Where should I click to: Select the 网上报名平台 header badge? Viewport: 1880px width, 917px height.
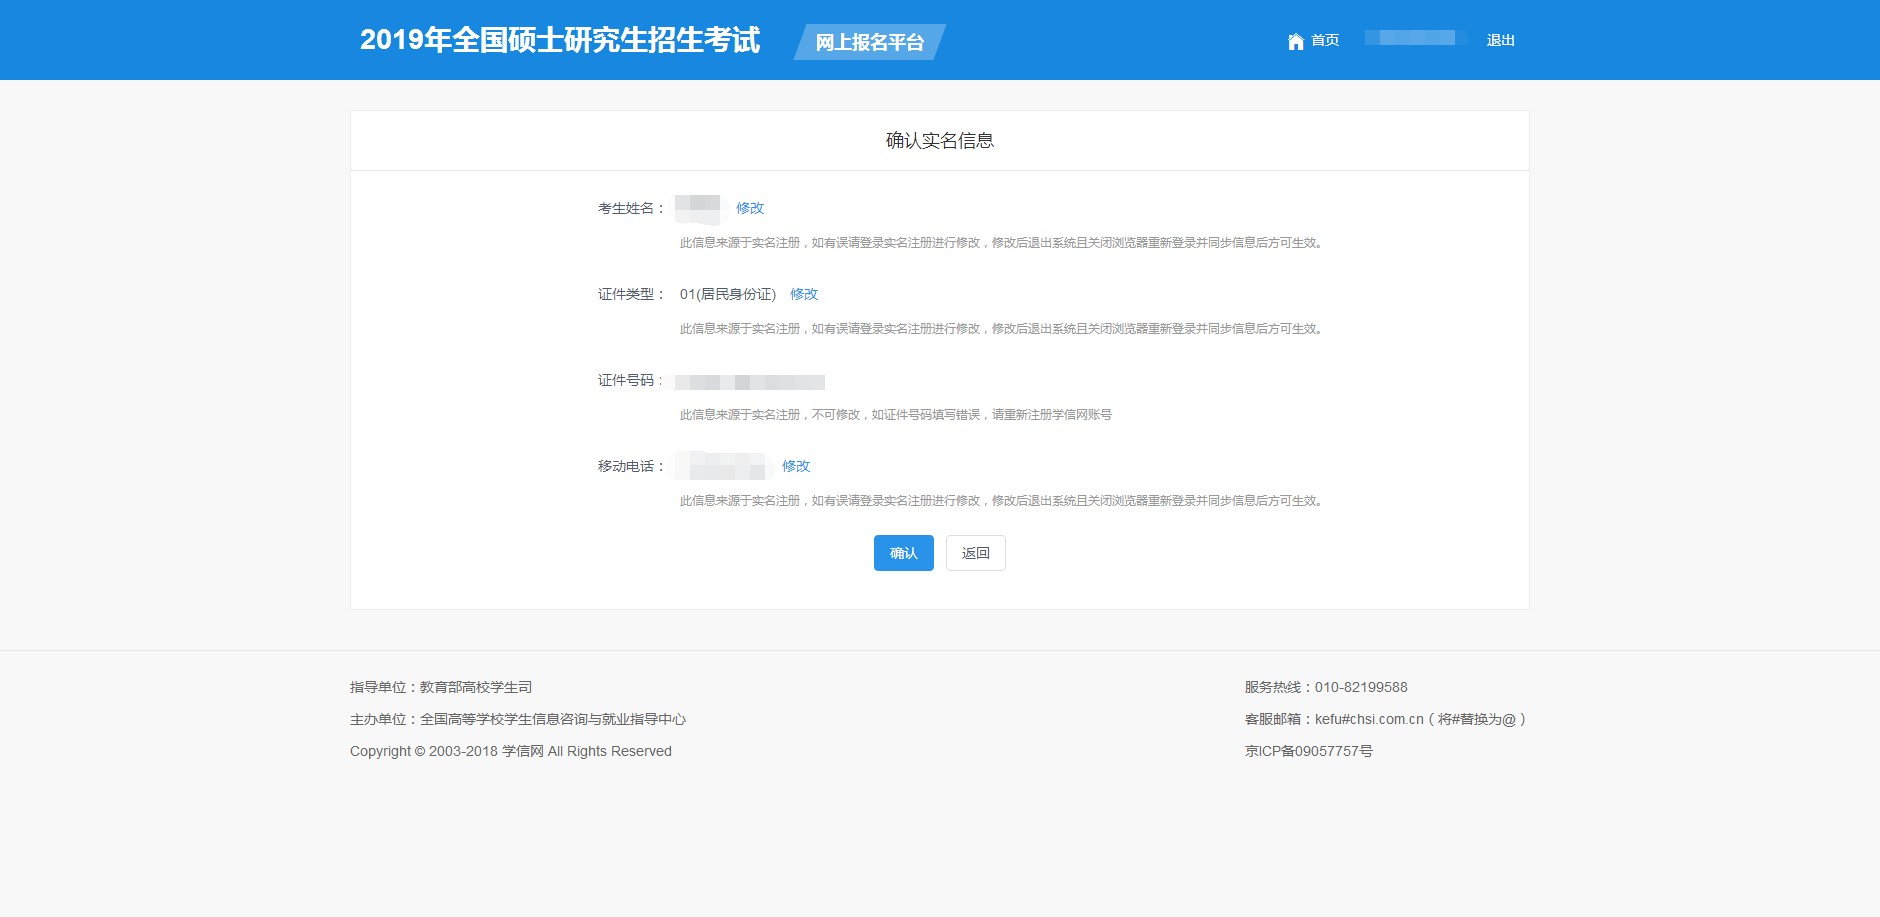click(x=869, y=42)
